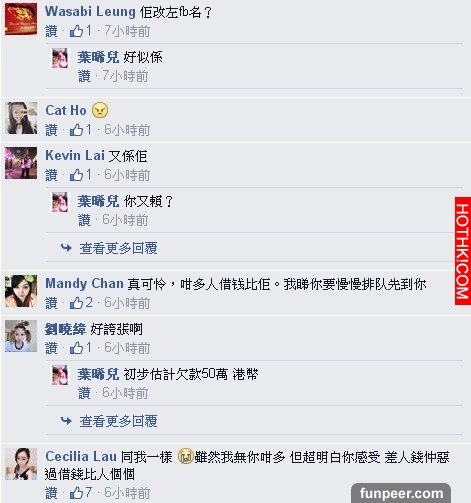Click thumbs-up icon under Kevin Lai's comment
This screenshot has height=503, width=471.
tap(76, 175)
